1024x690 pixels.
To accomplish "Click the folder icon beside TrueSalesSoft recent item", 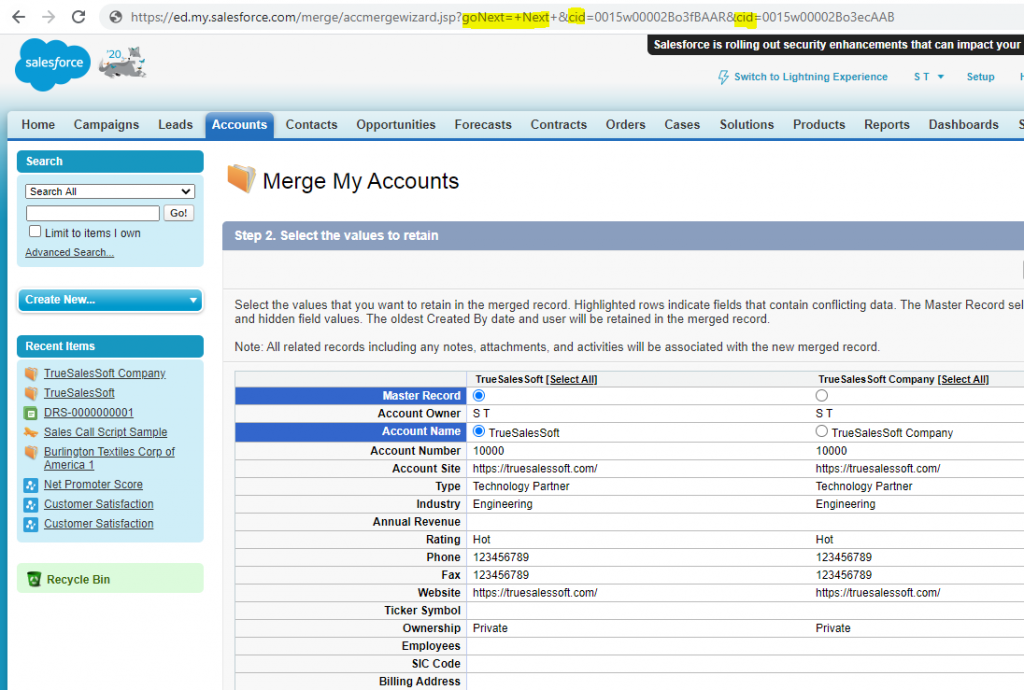I will pyautogui.click(x=31, y=393).
